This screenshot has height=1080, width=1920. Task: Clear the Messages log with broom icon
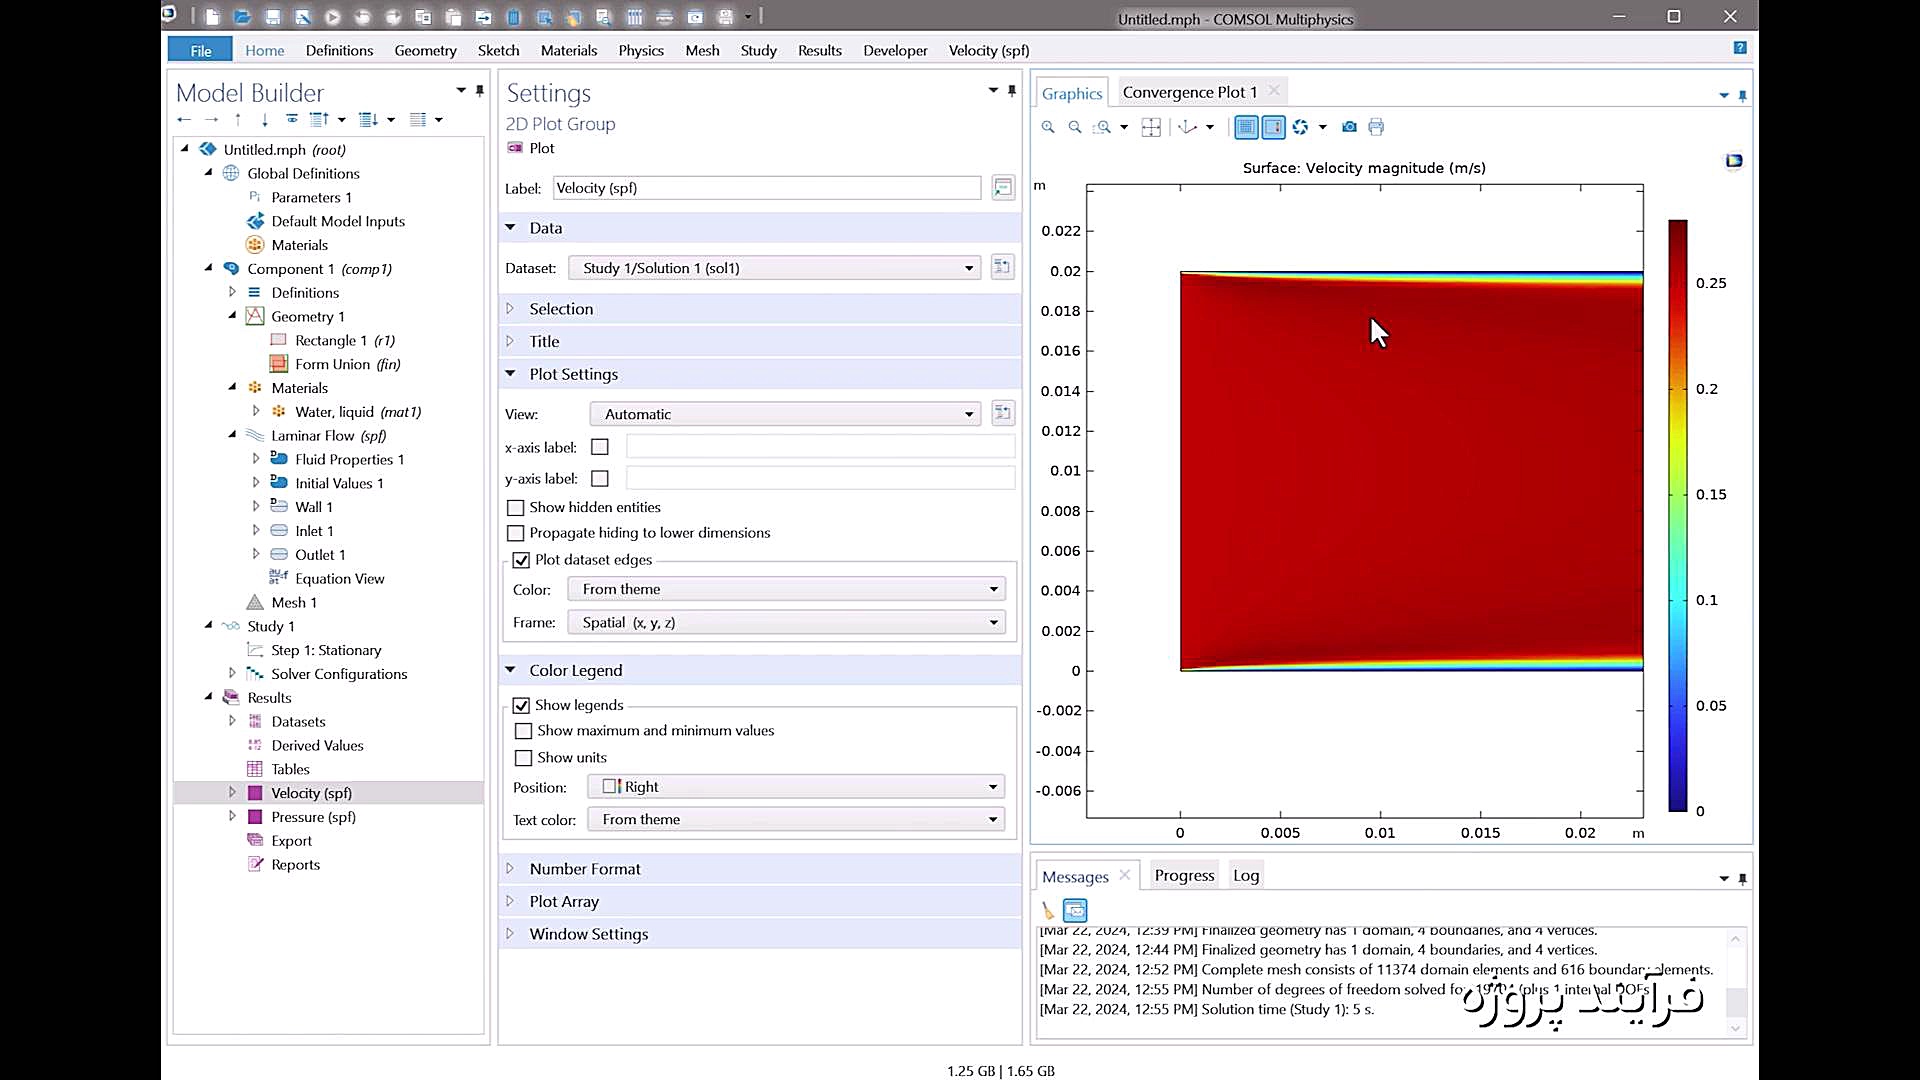click(x=1048, y=910)
